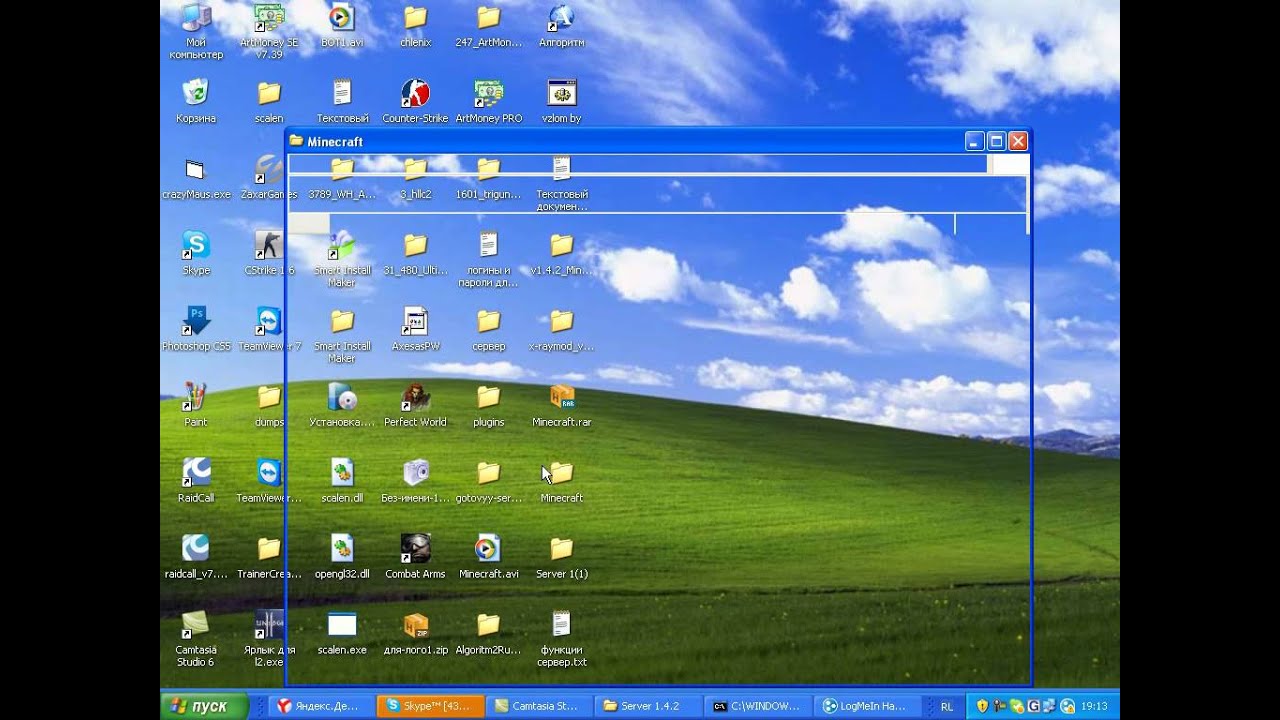The width and height of the screenshot is (1280, 720).
Task: Launch the Combat Arms shortcut
Action: click(415, 557)
